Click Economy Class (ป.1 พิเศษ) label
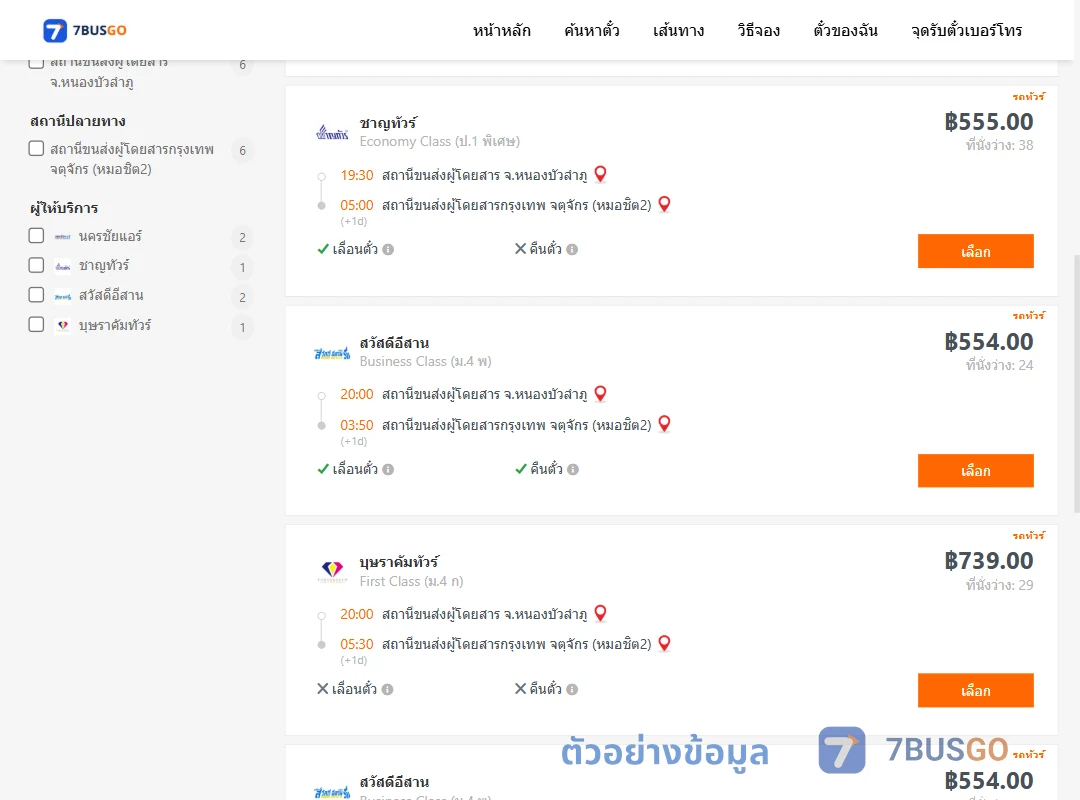1080x800 pixels. [439, 141]
